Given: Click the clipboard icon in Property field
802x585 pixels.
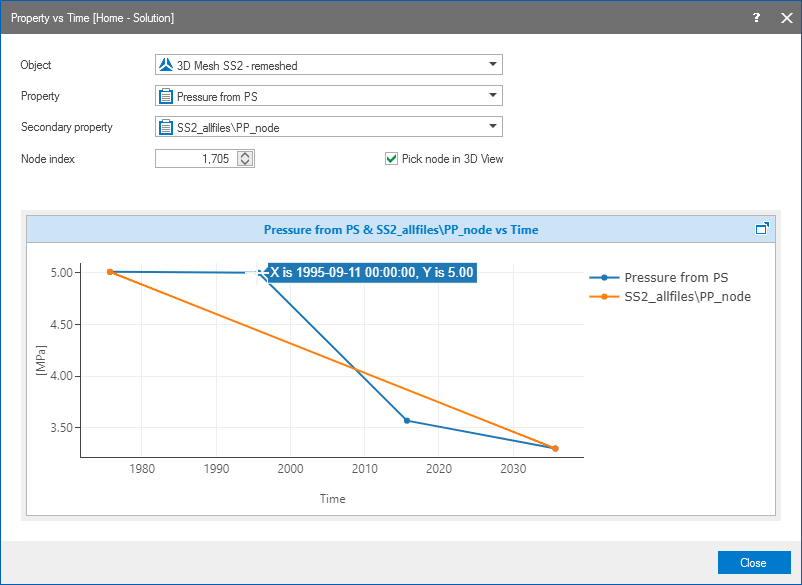Looking at the screenshot, I should (x=166, y=97).
